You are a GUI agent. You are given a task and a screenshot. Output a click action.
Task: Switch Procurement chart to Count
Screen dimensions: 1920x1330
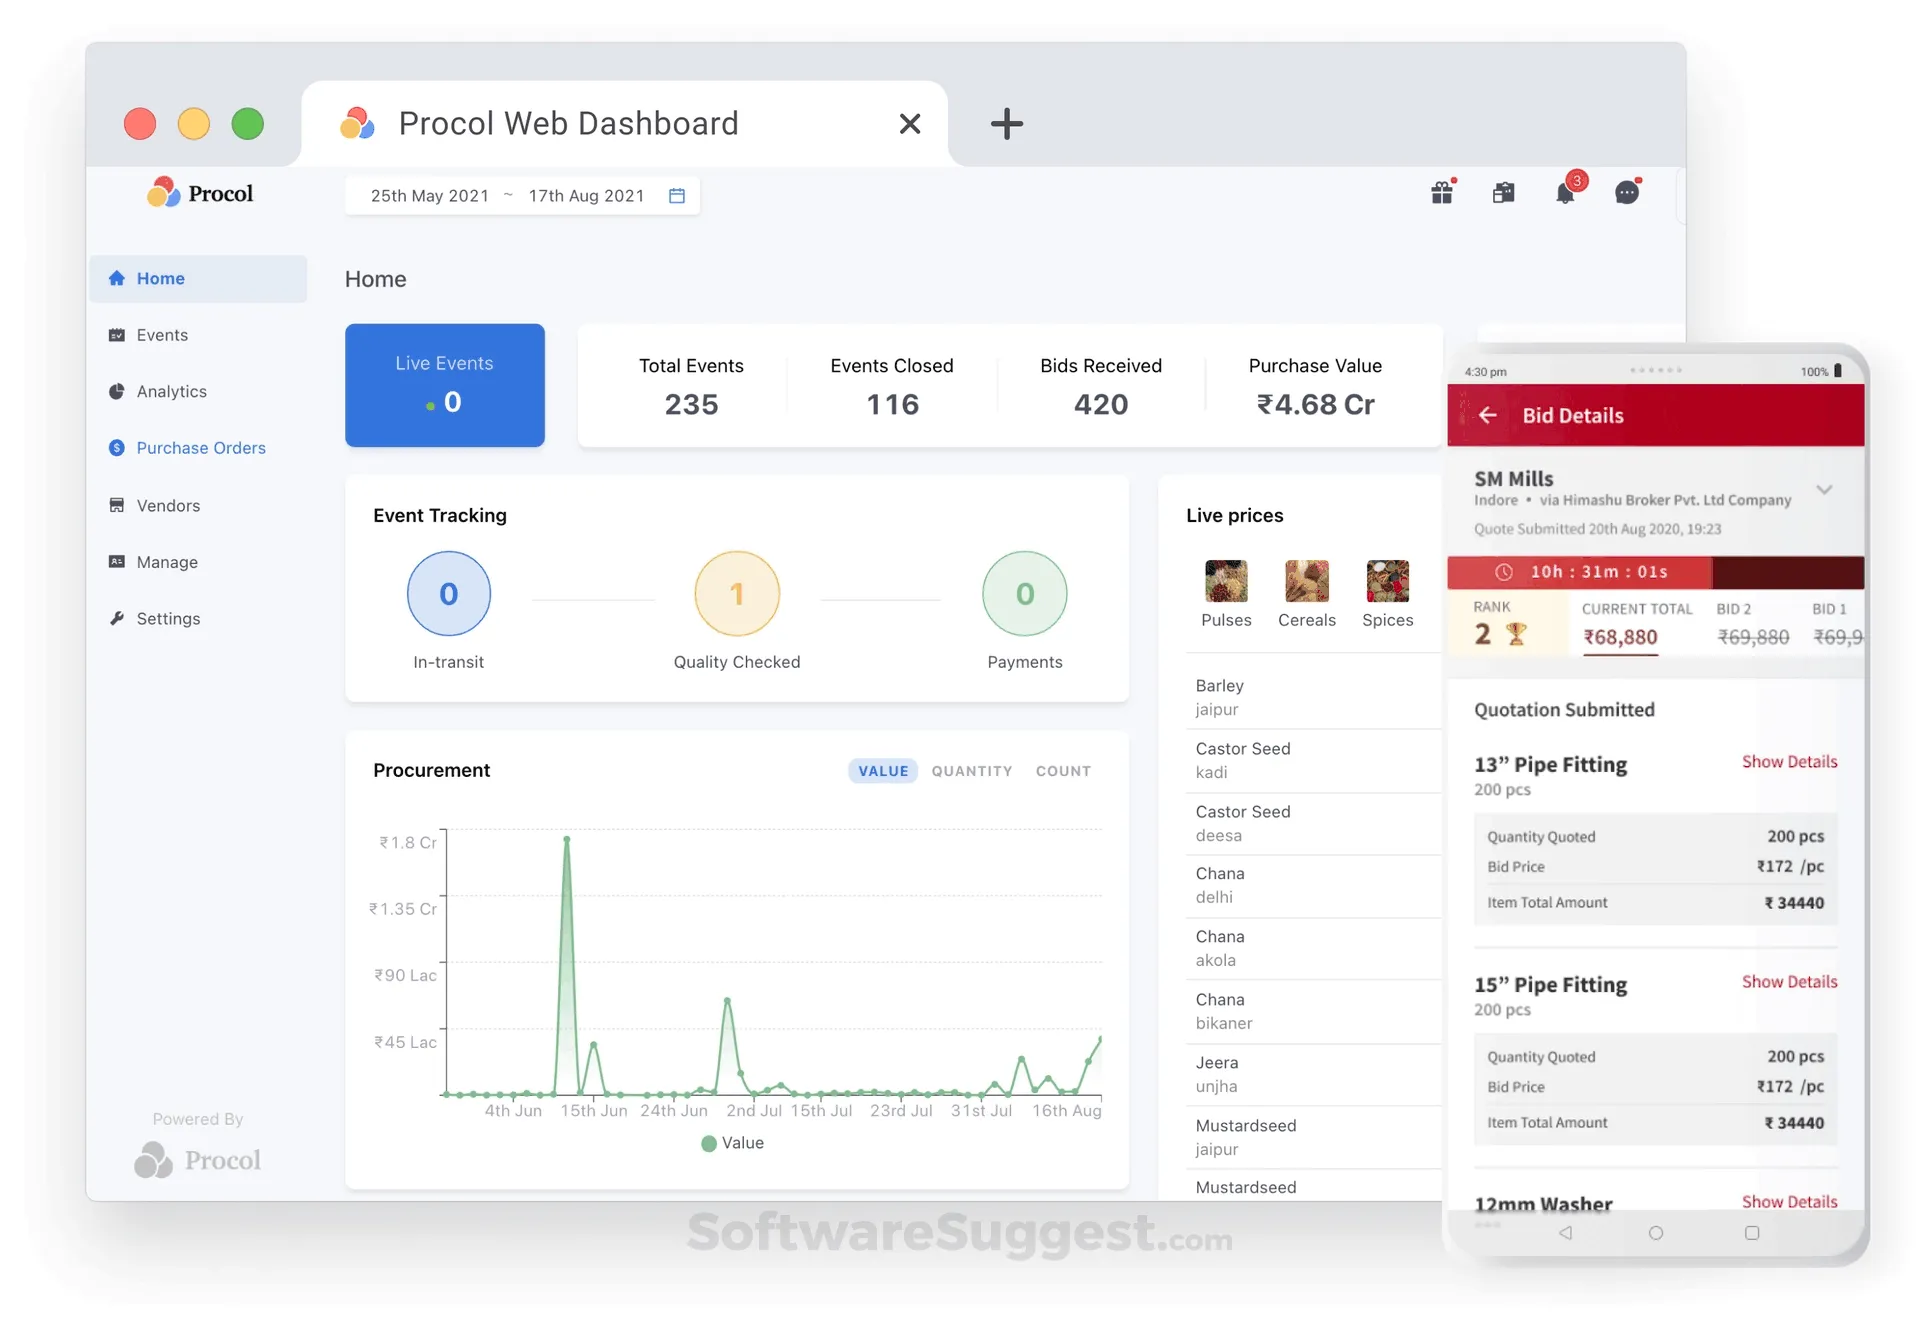pos(1063,771)
